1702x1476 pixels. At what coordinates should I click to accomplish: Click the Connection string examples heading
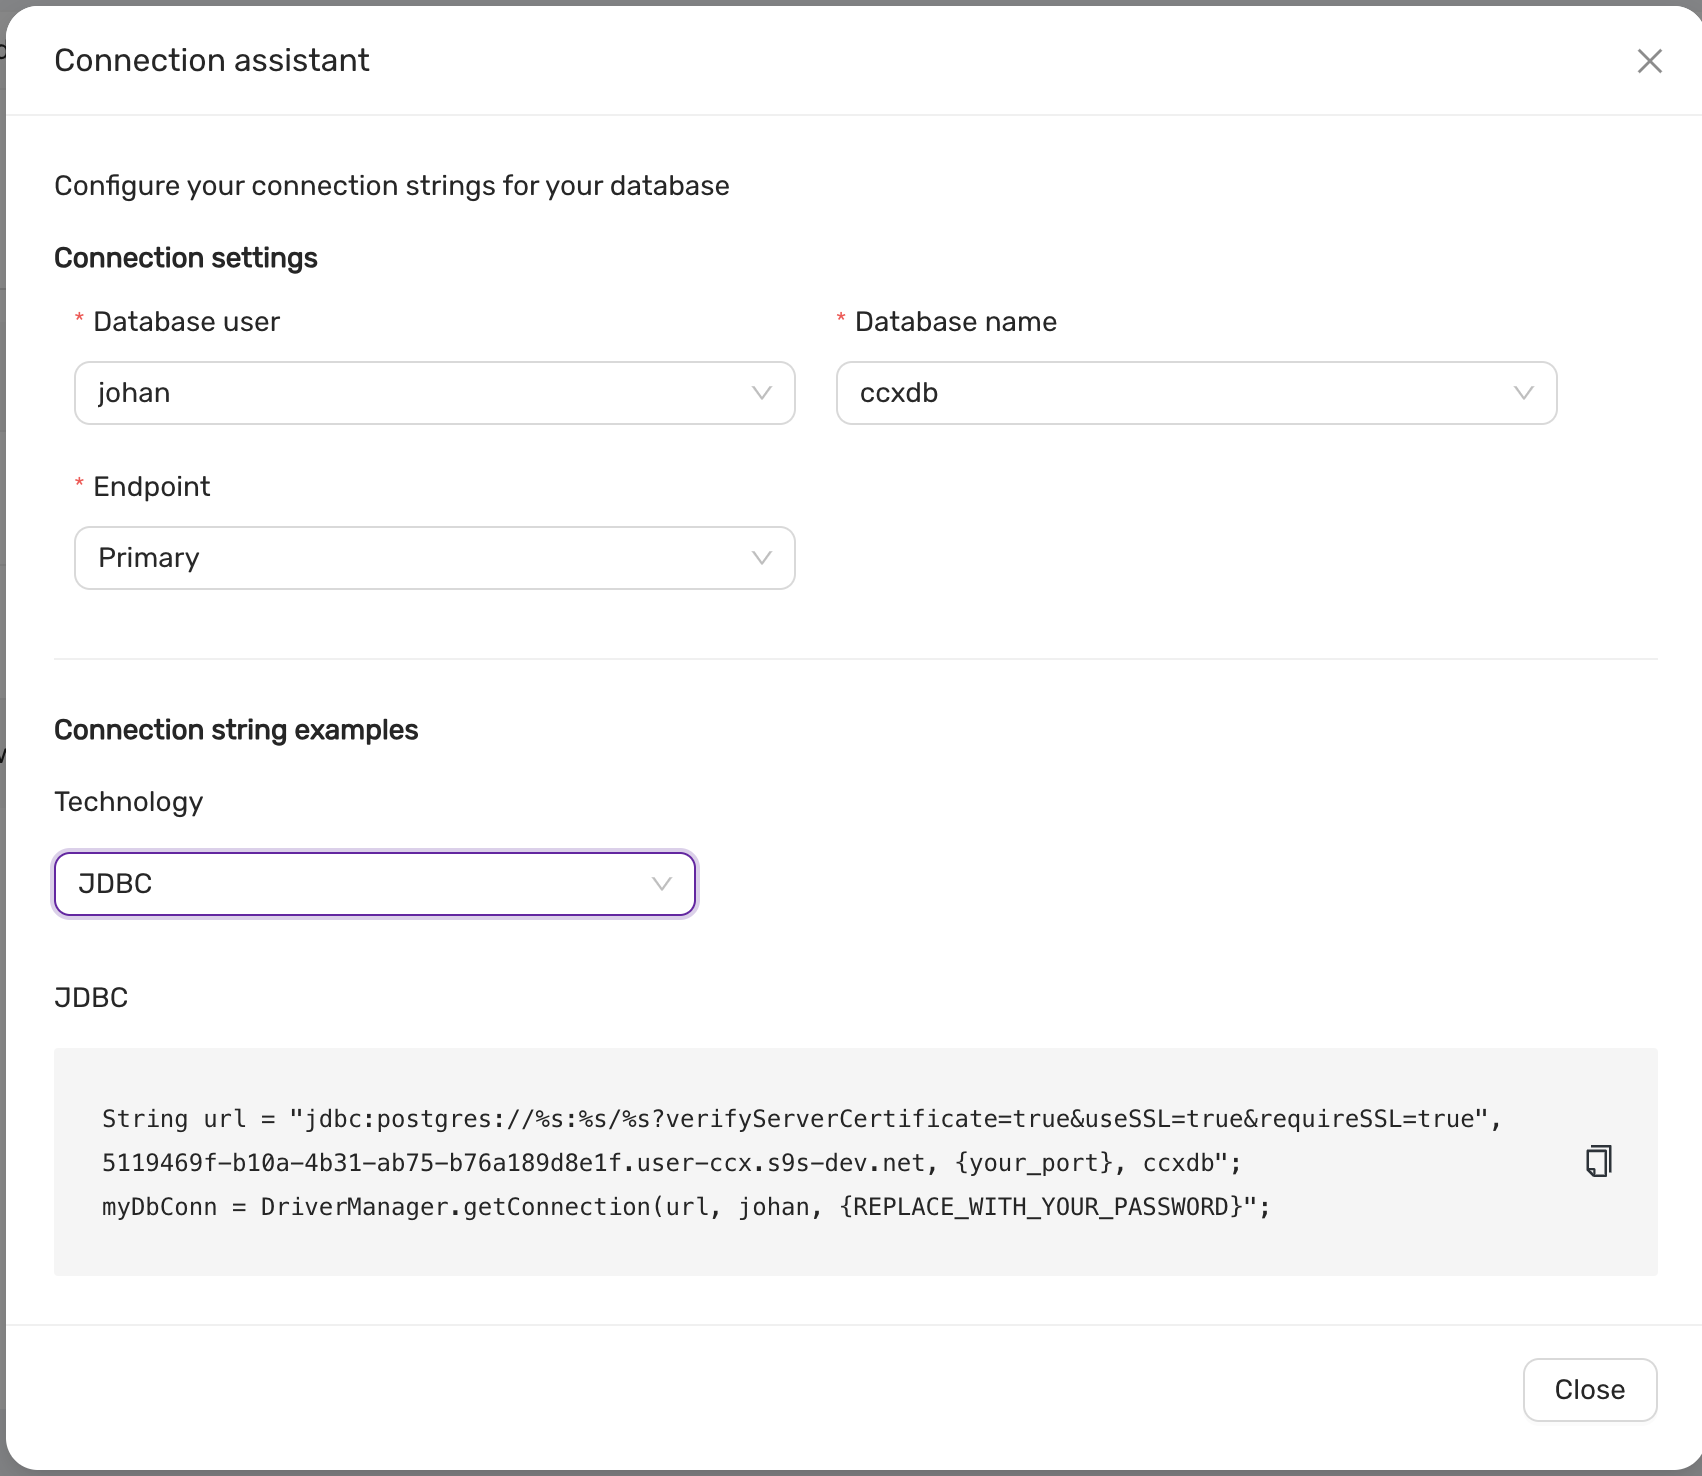(236, 729)
